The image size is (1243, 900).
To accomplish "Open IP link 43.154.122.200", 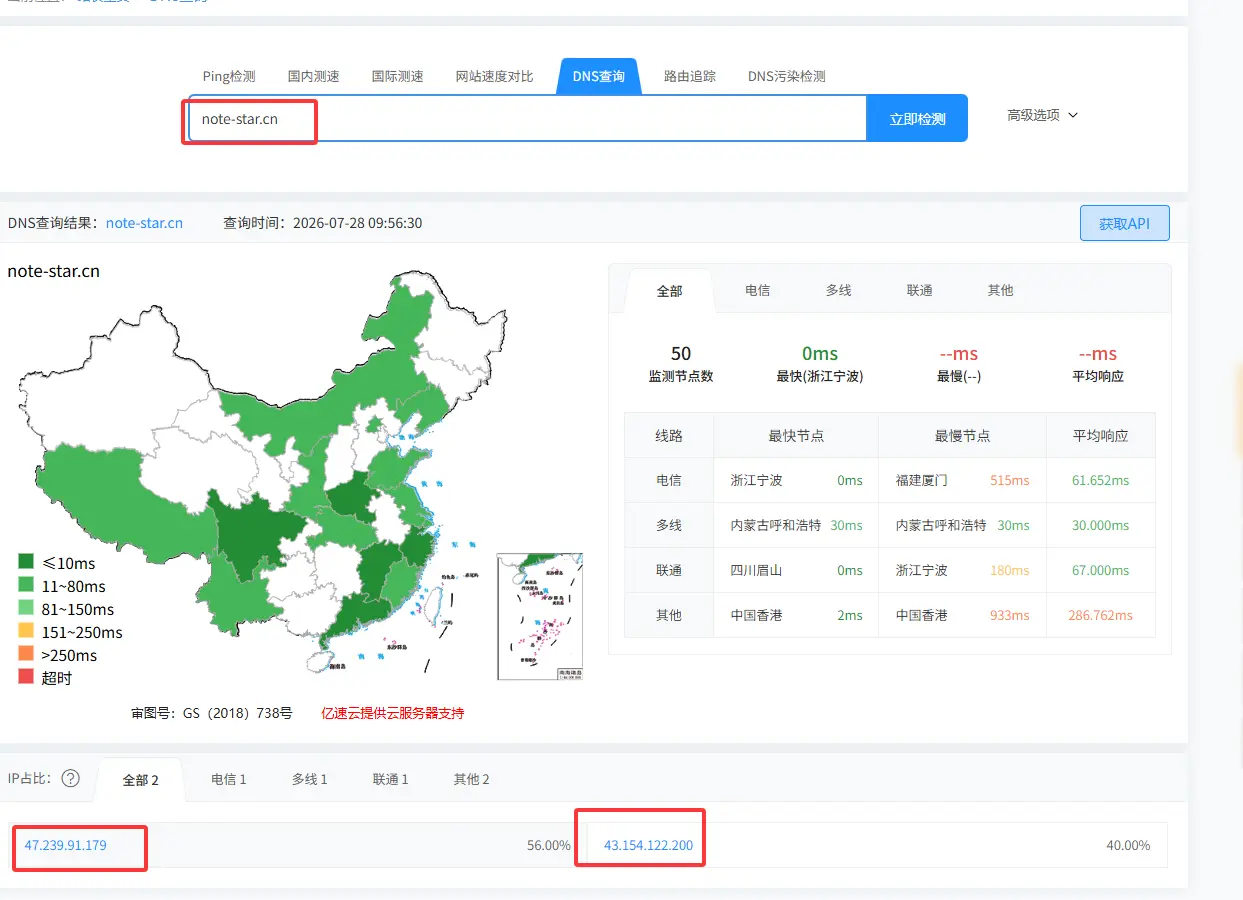I will 648,845.
